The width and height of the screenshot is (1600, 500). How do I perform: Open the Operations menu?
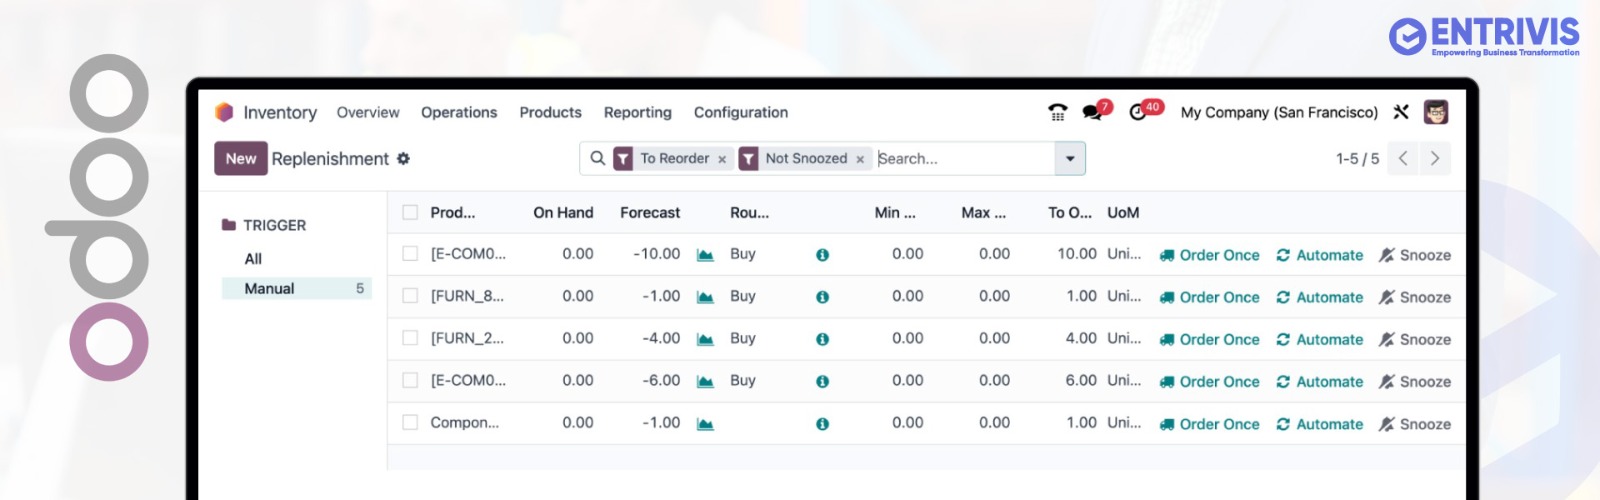pyautogui.click(x=459, y=112)
